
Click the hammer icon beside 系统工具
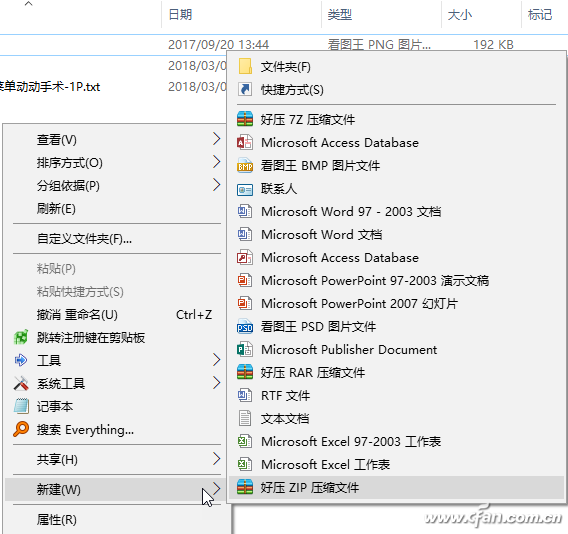[21, 383]
